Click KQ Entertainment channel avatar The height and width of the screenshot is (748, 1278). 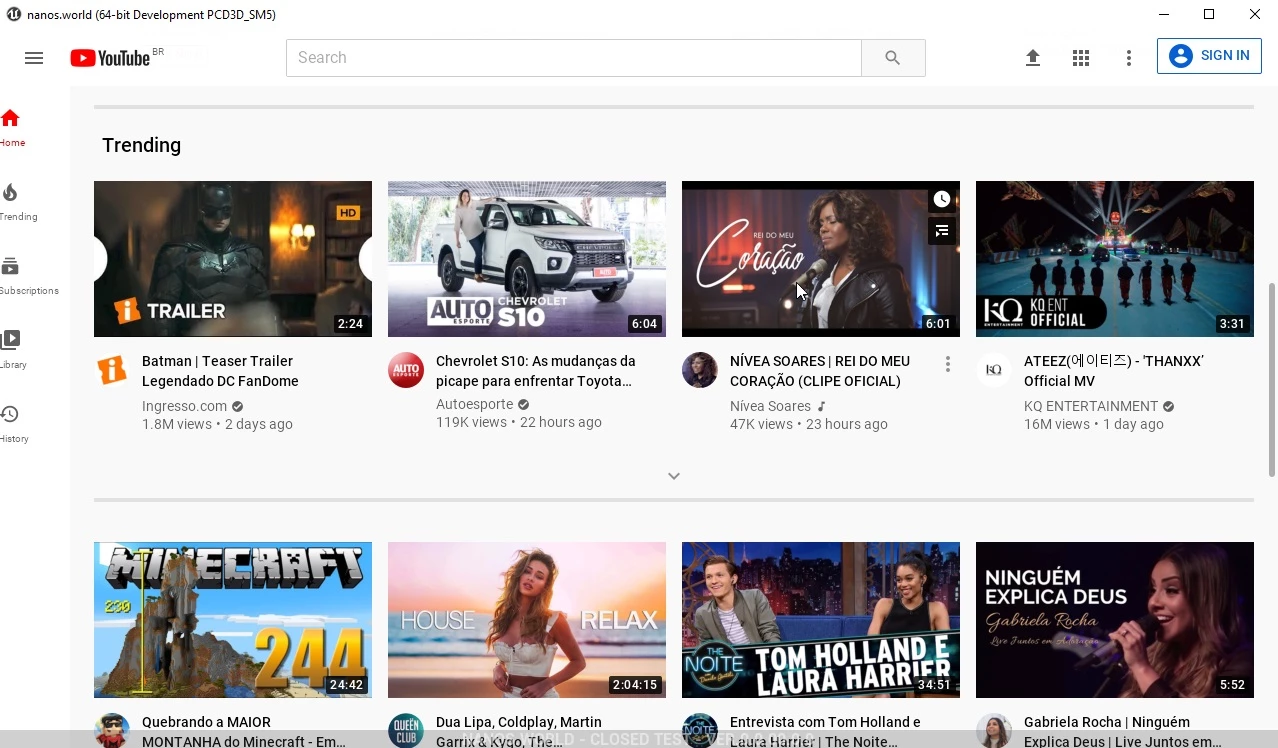(994, 370)
